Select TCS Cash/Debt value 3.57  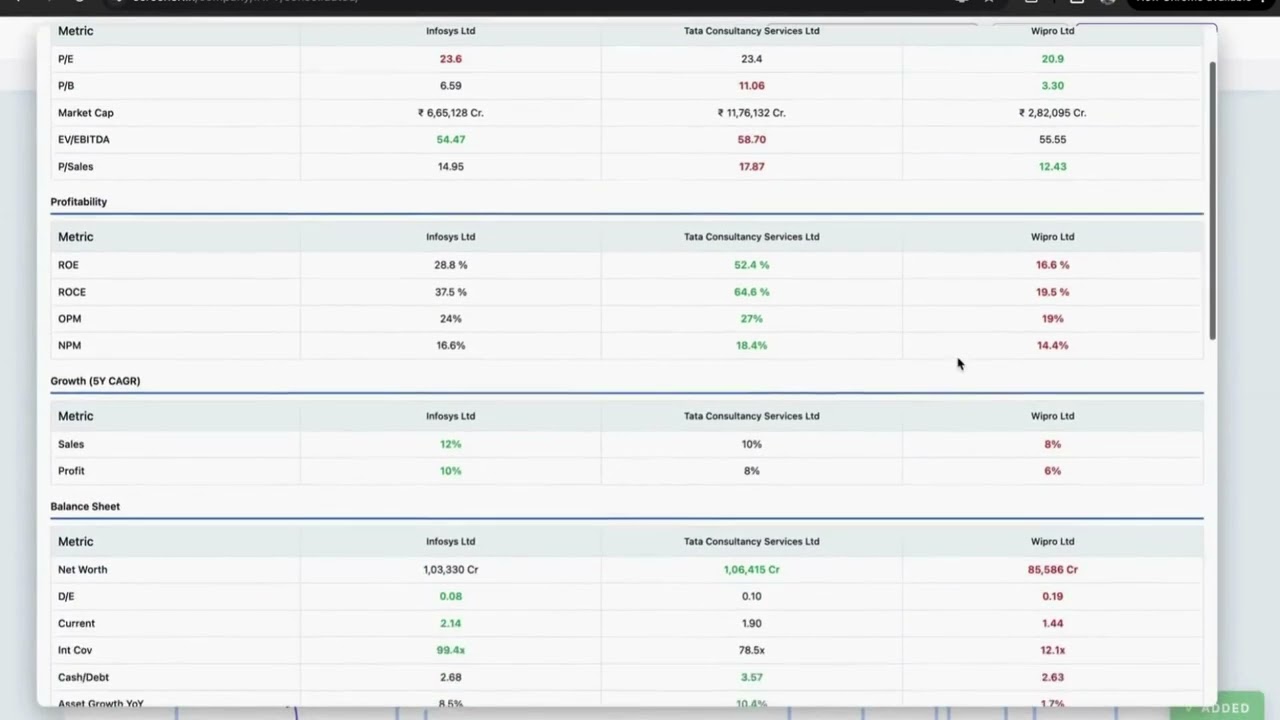(752, 678)
